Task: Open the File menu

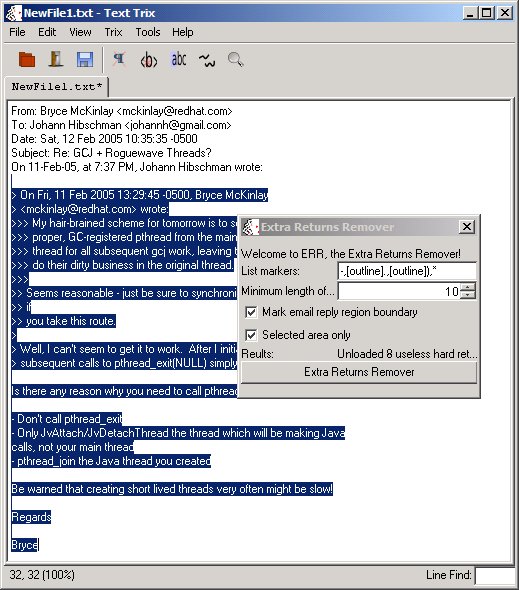Action: tap(17, 32)
